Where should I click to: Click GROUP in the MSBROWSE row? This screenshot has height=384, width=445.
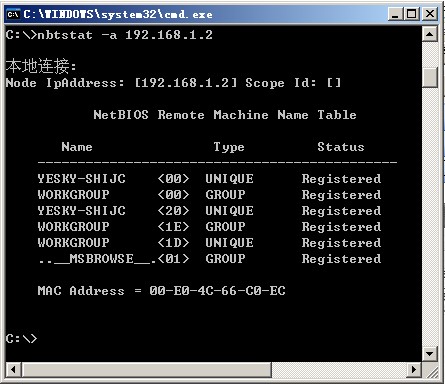tap(225, 259)
